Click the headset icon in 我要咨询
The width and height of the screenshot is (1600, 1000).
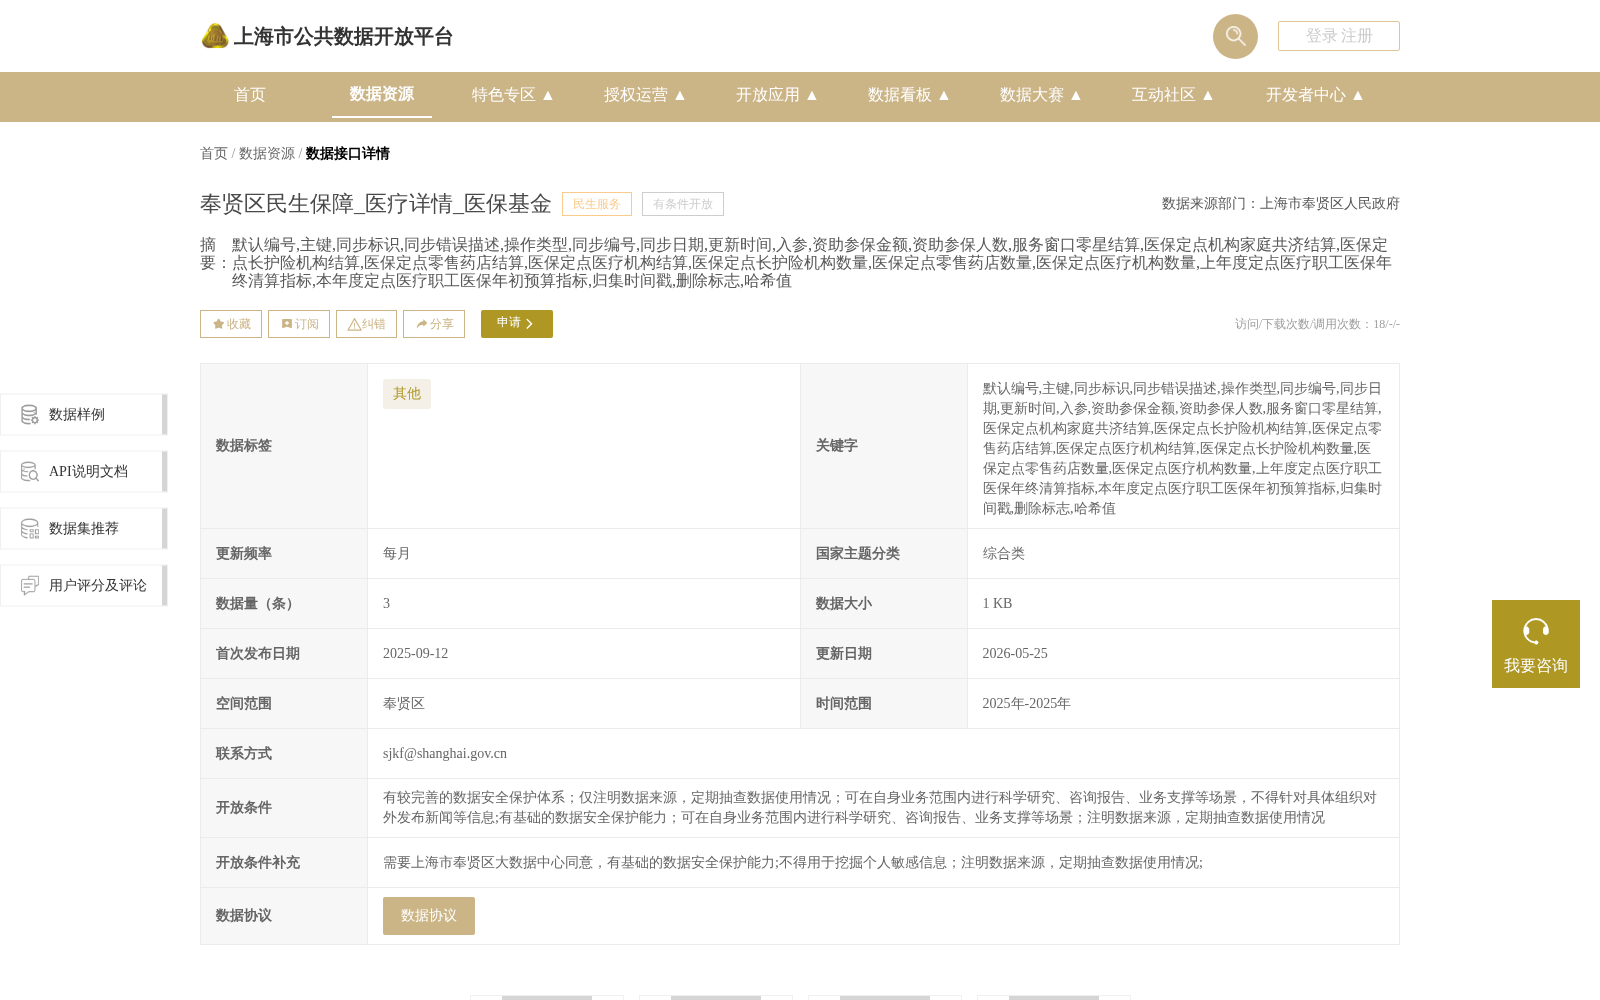pyautogui.click(x=1536, y=631)
